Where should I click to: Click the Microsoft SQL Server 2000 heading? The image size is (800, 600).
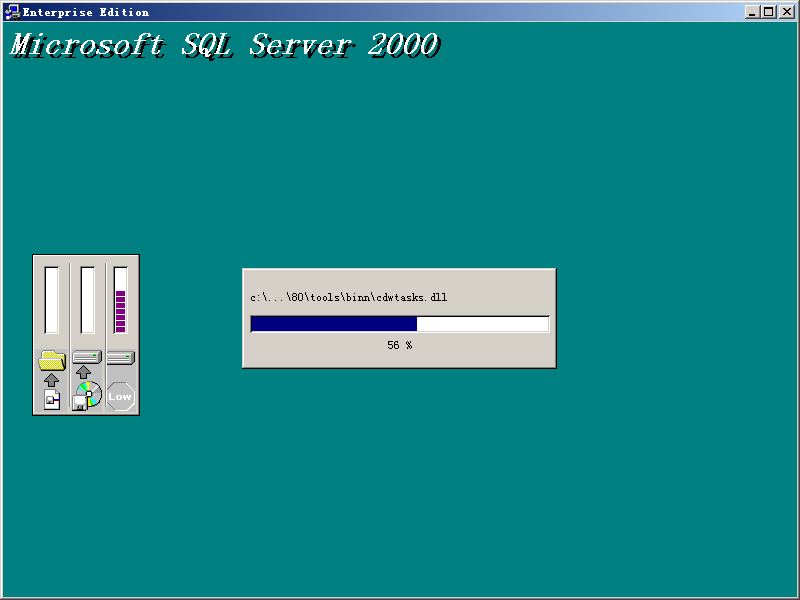(224, 45)
